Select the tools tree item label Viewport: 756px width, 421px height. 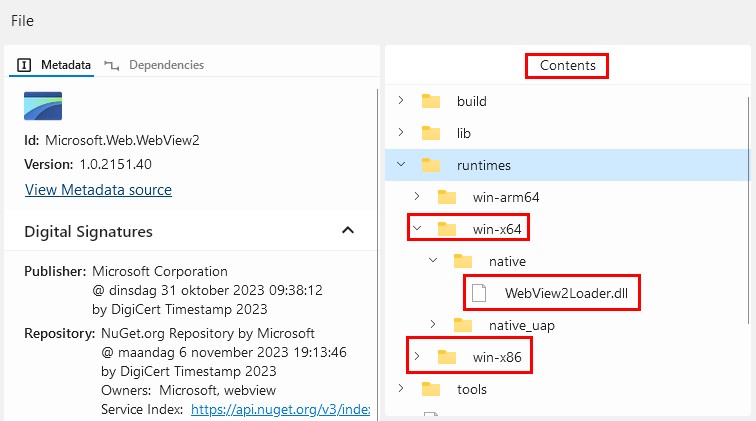point(472,389)
